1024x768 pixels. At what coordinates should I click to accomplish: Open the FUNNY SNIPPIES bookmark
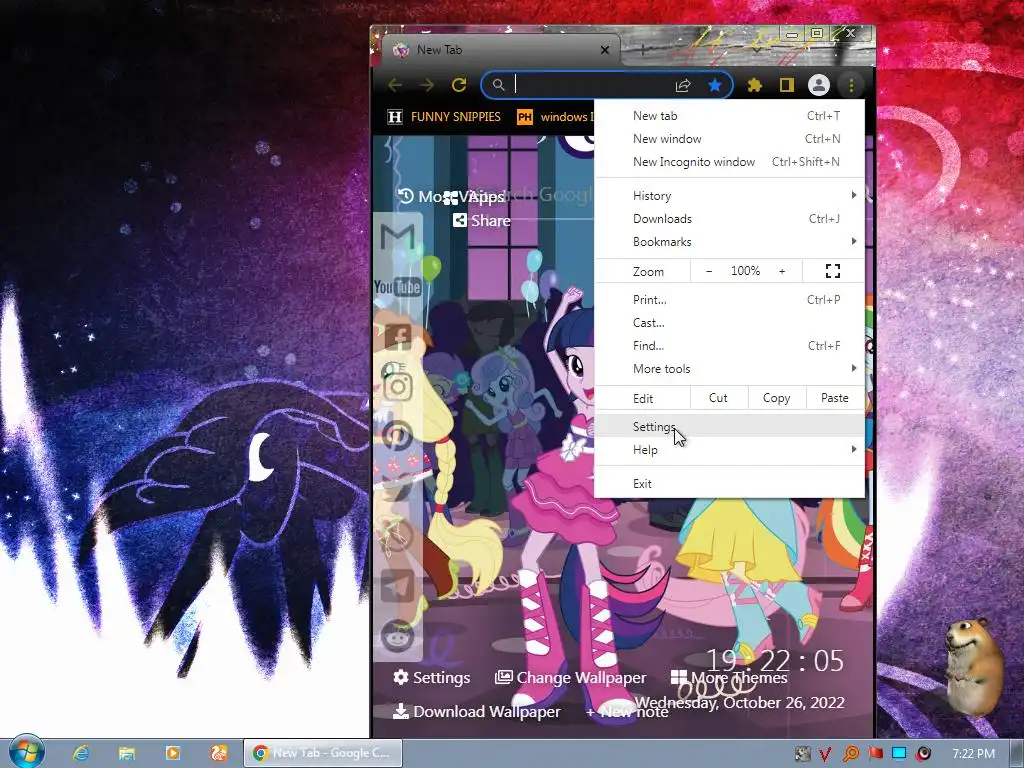click(x=444, y=117)
